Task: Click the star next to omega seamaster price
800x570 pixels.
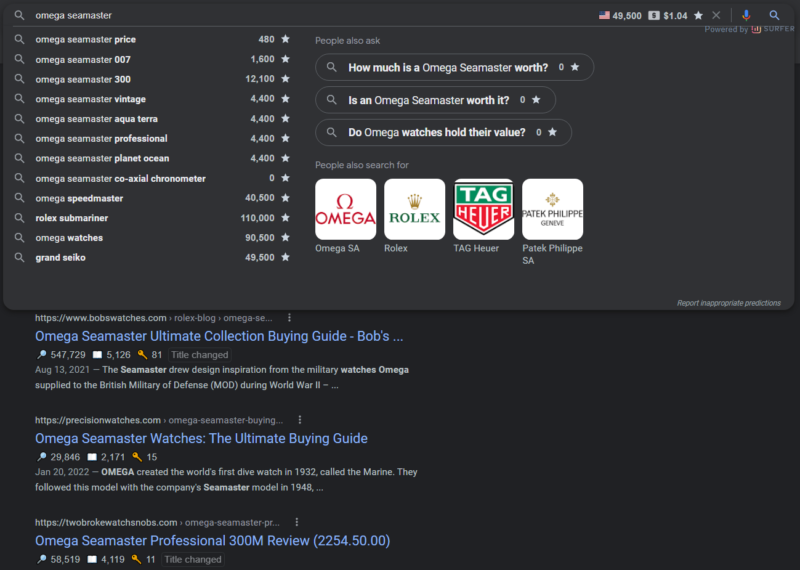Action: coord(286,39)
